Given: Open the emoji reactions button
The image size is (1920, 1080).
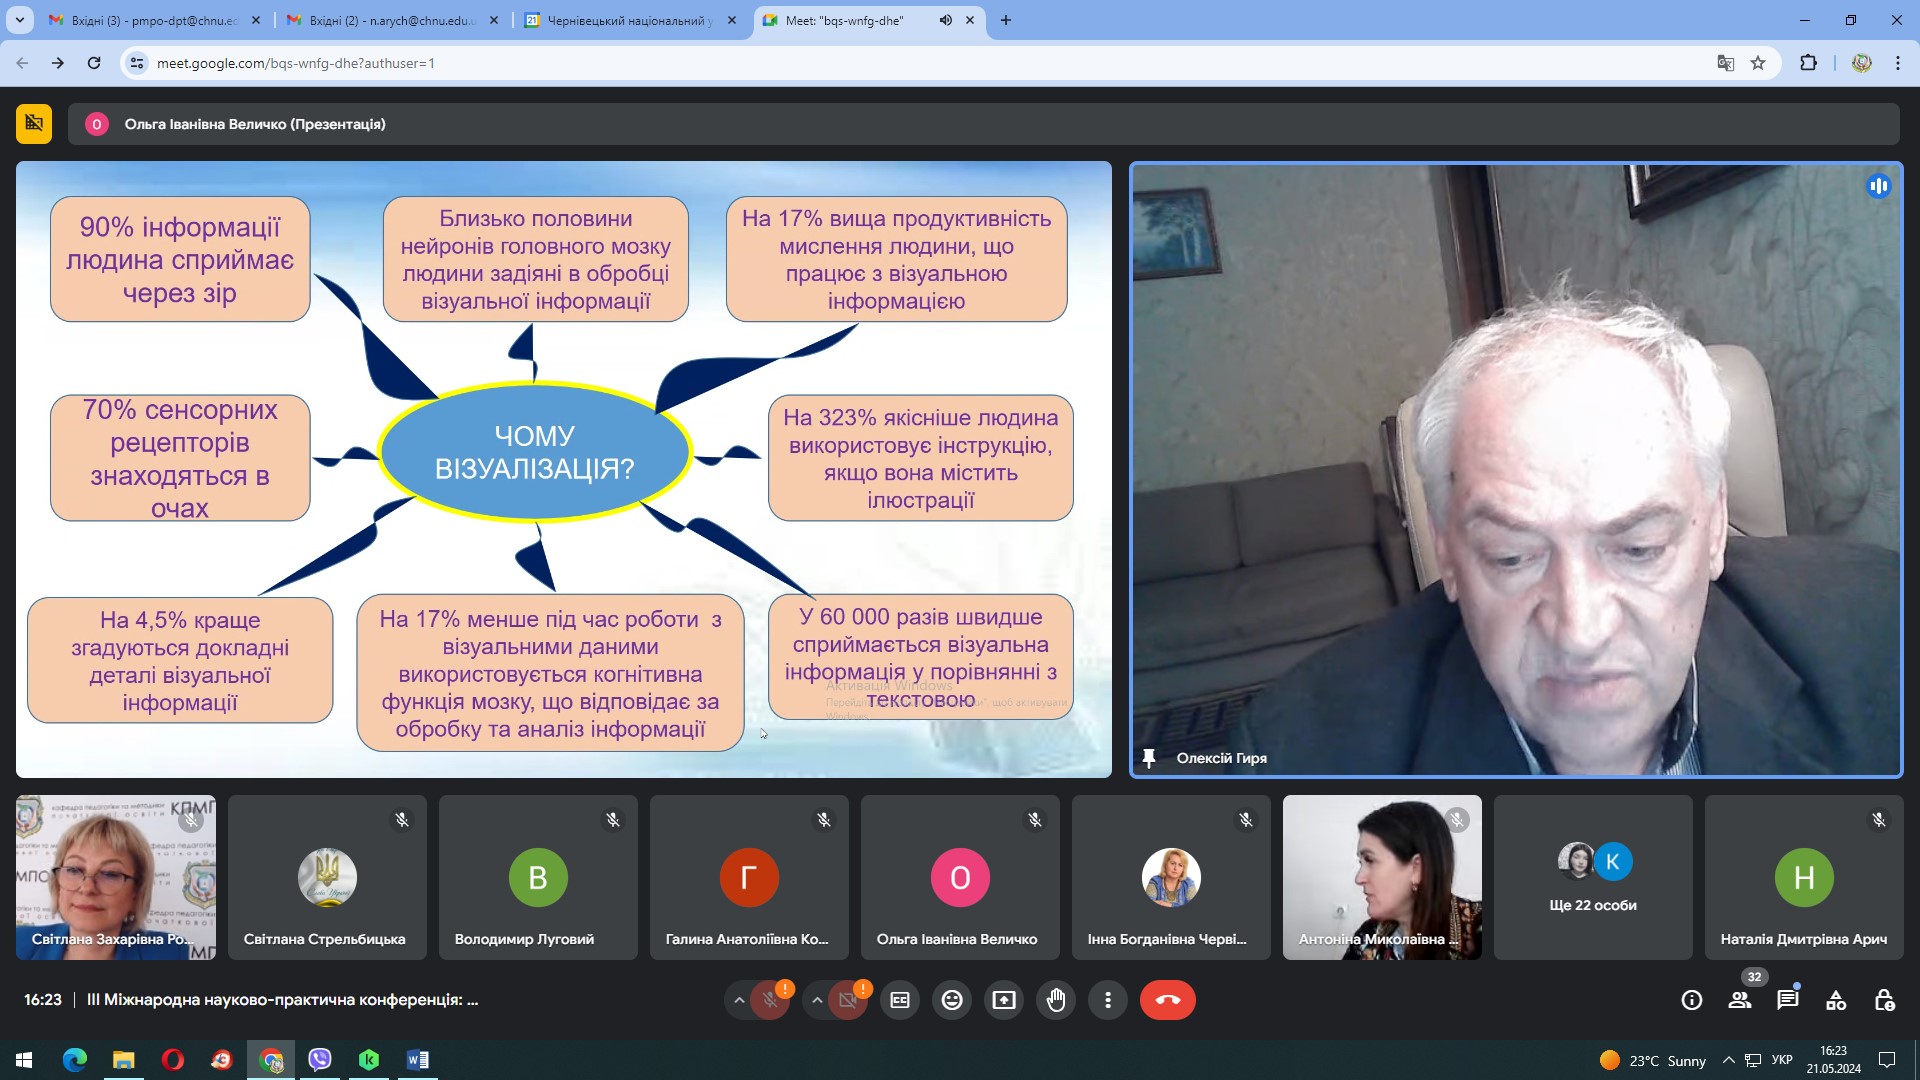Looking at the screenshot, I should (x=952, y=1000).
